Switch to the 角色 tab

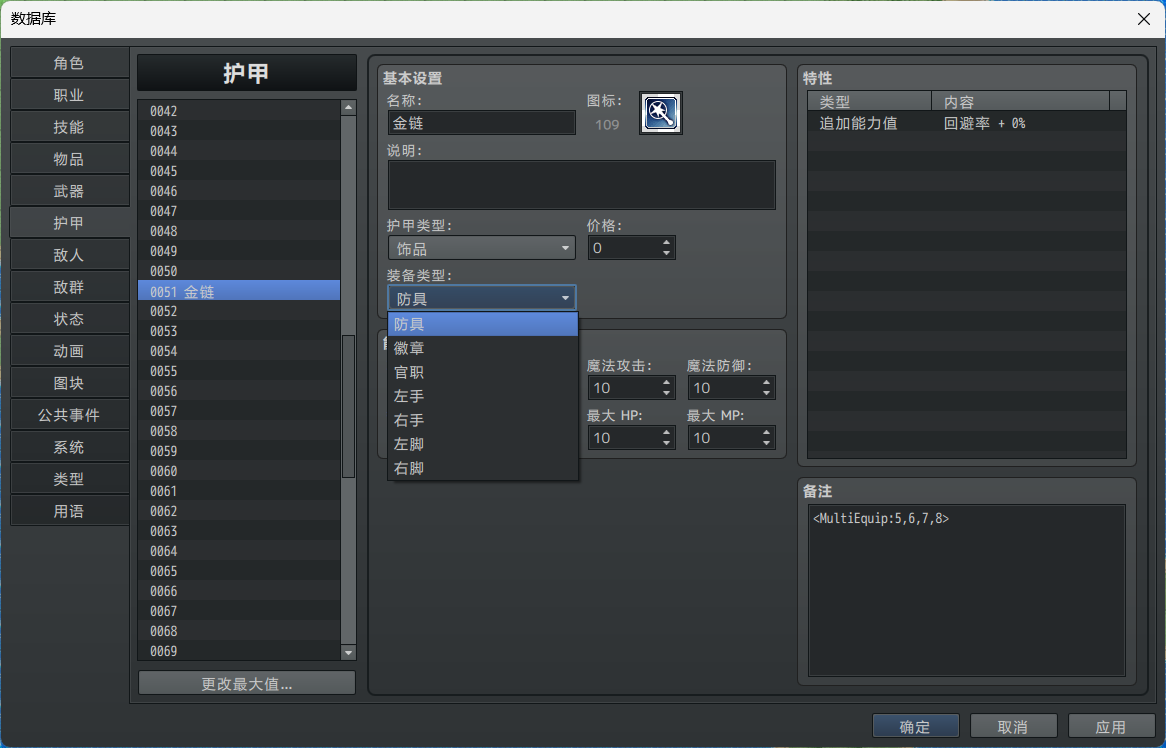click(69, 63)
